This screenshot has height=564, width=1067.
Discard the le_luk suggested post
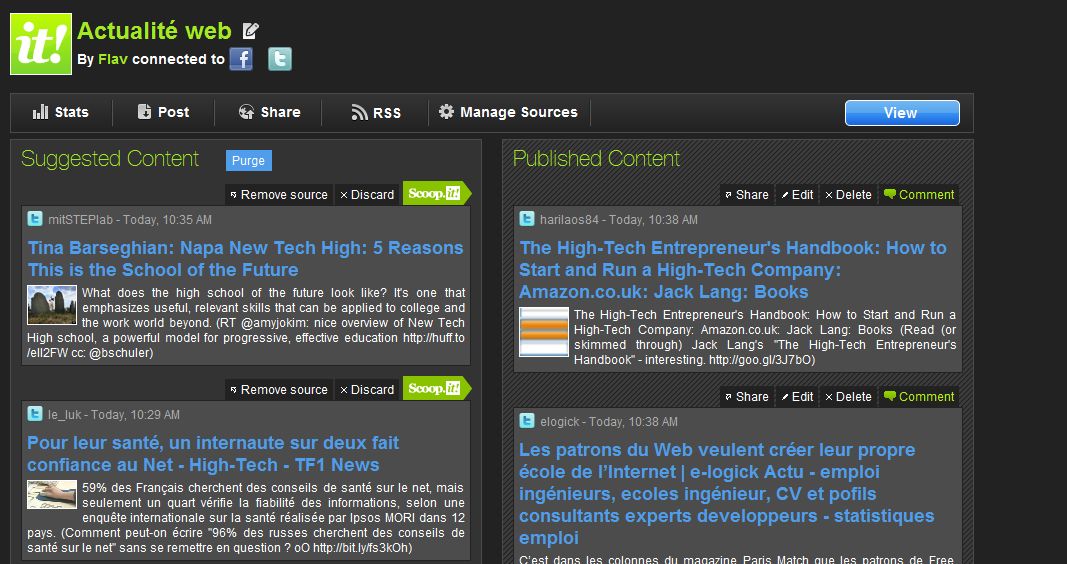click(x=367, y=390)
